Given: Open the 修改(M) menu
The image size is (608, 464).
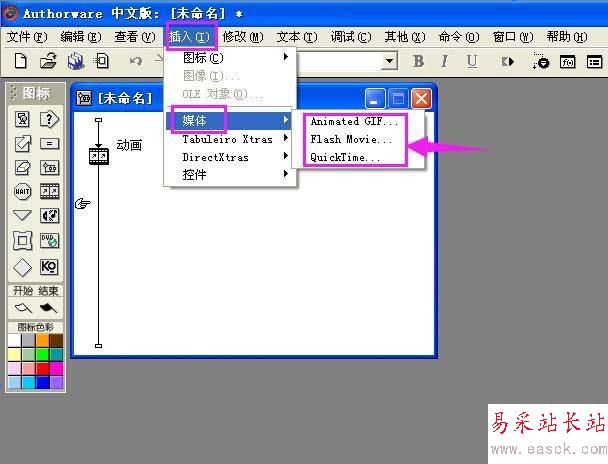Looking at the screenshot, I should coord(243,37).
